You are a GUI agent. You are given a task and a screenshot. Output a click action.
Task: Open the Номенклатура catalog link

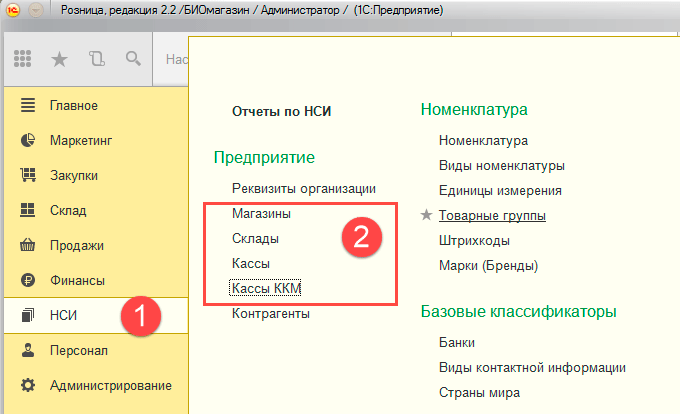tap(483, 140)
